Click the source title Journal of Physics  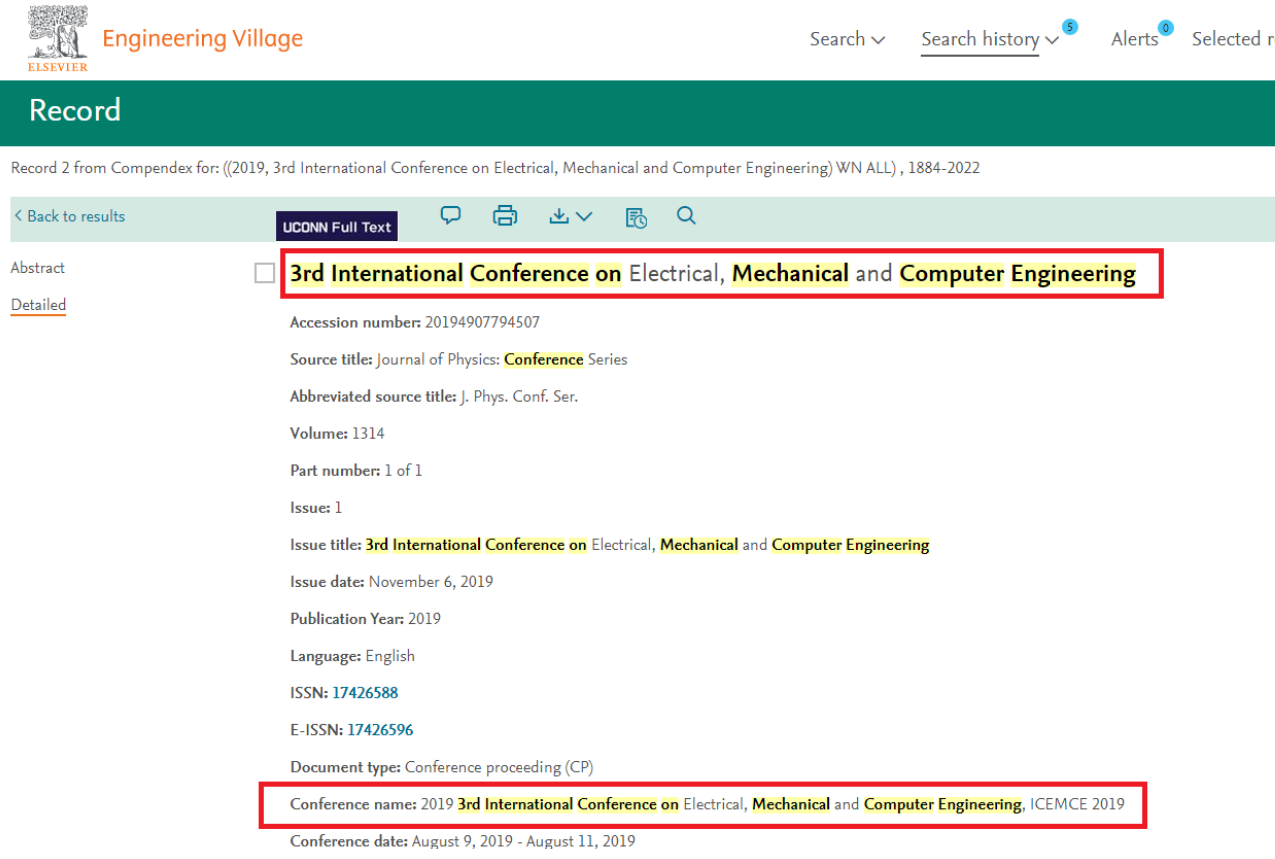[x=502, y=359]
